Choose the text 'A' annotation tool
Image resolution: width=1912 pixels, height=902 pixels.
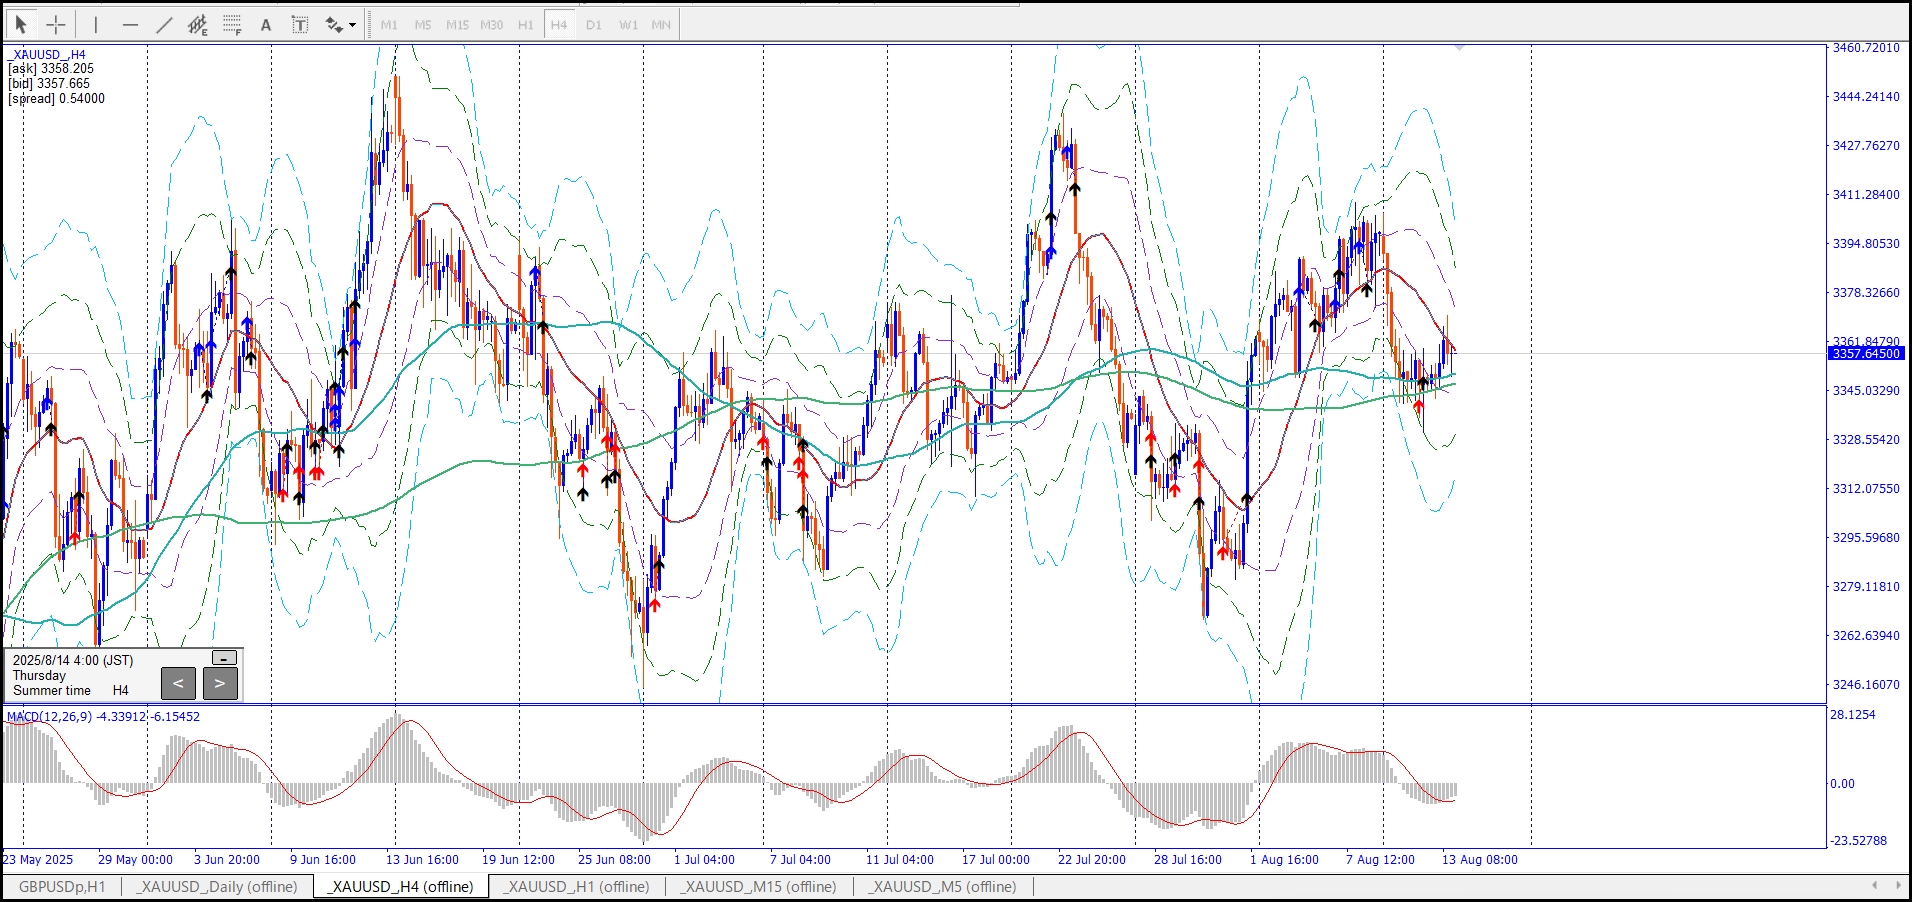pyautogui.click(x=266, y=25)
